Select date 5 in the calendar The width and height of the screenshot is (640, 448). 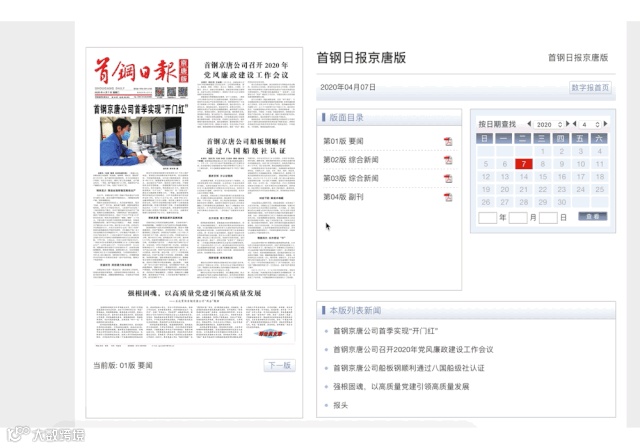click(486, 164)
